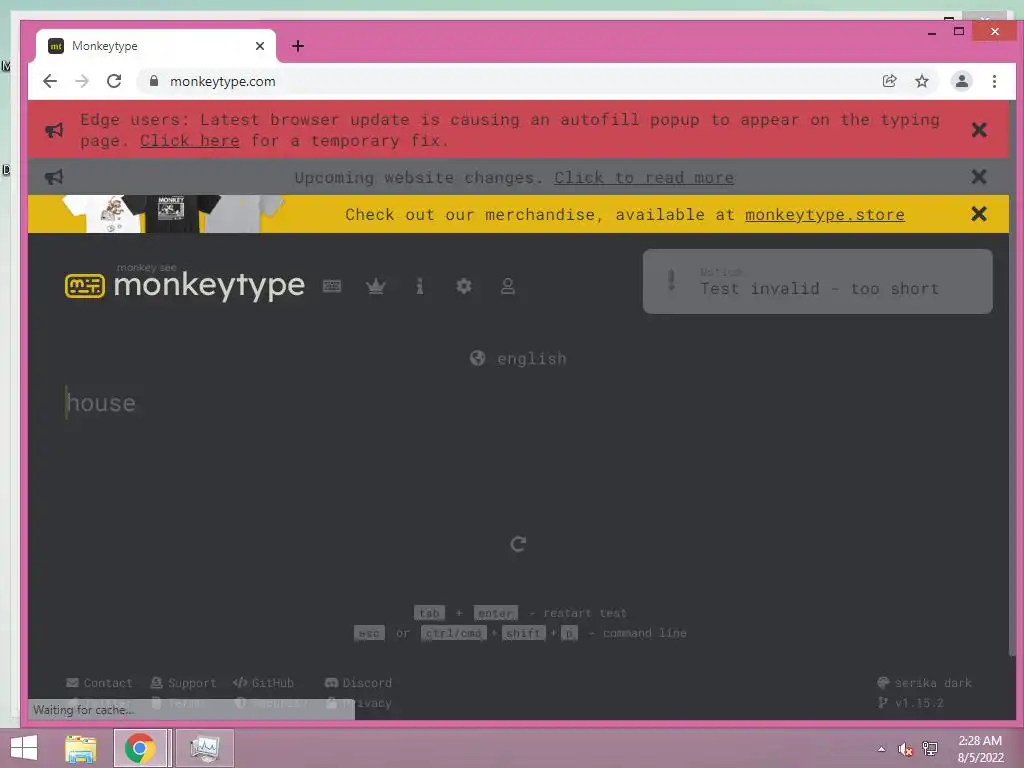Open the english language selector

pyautogui.click(x=518, y=359)
